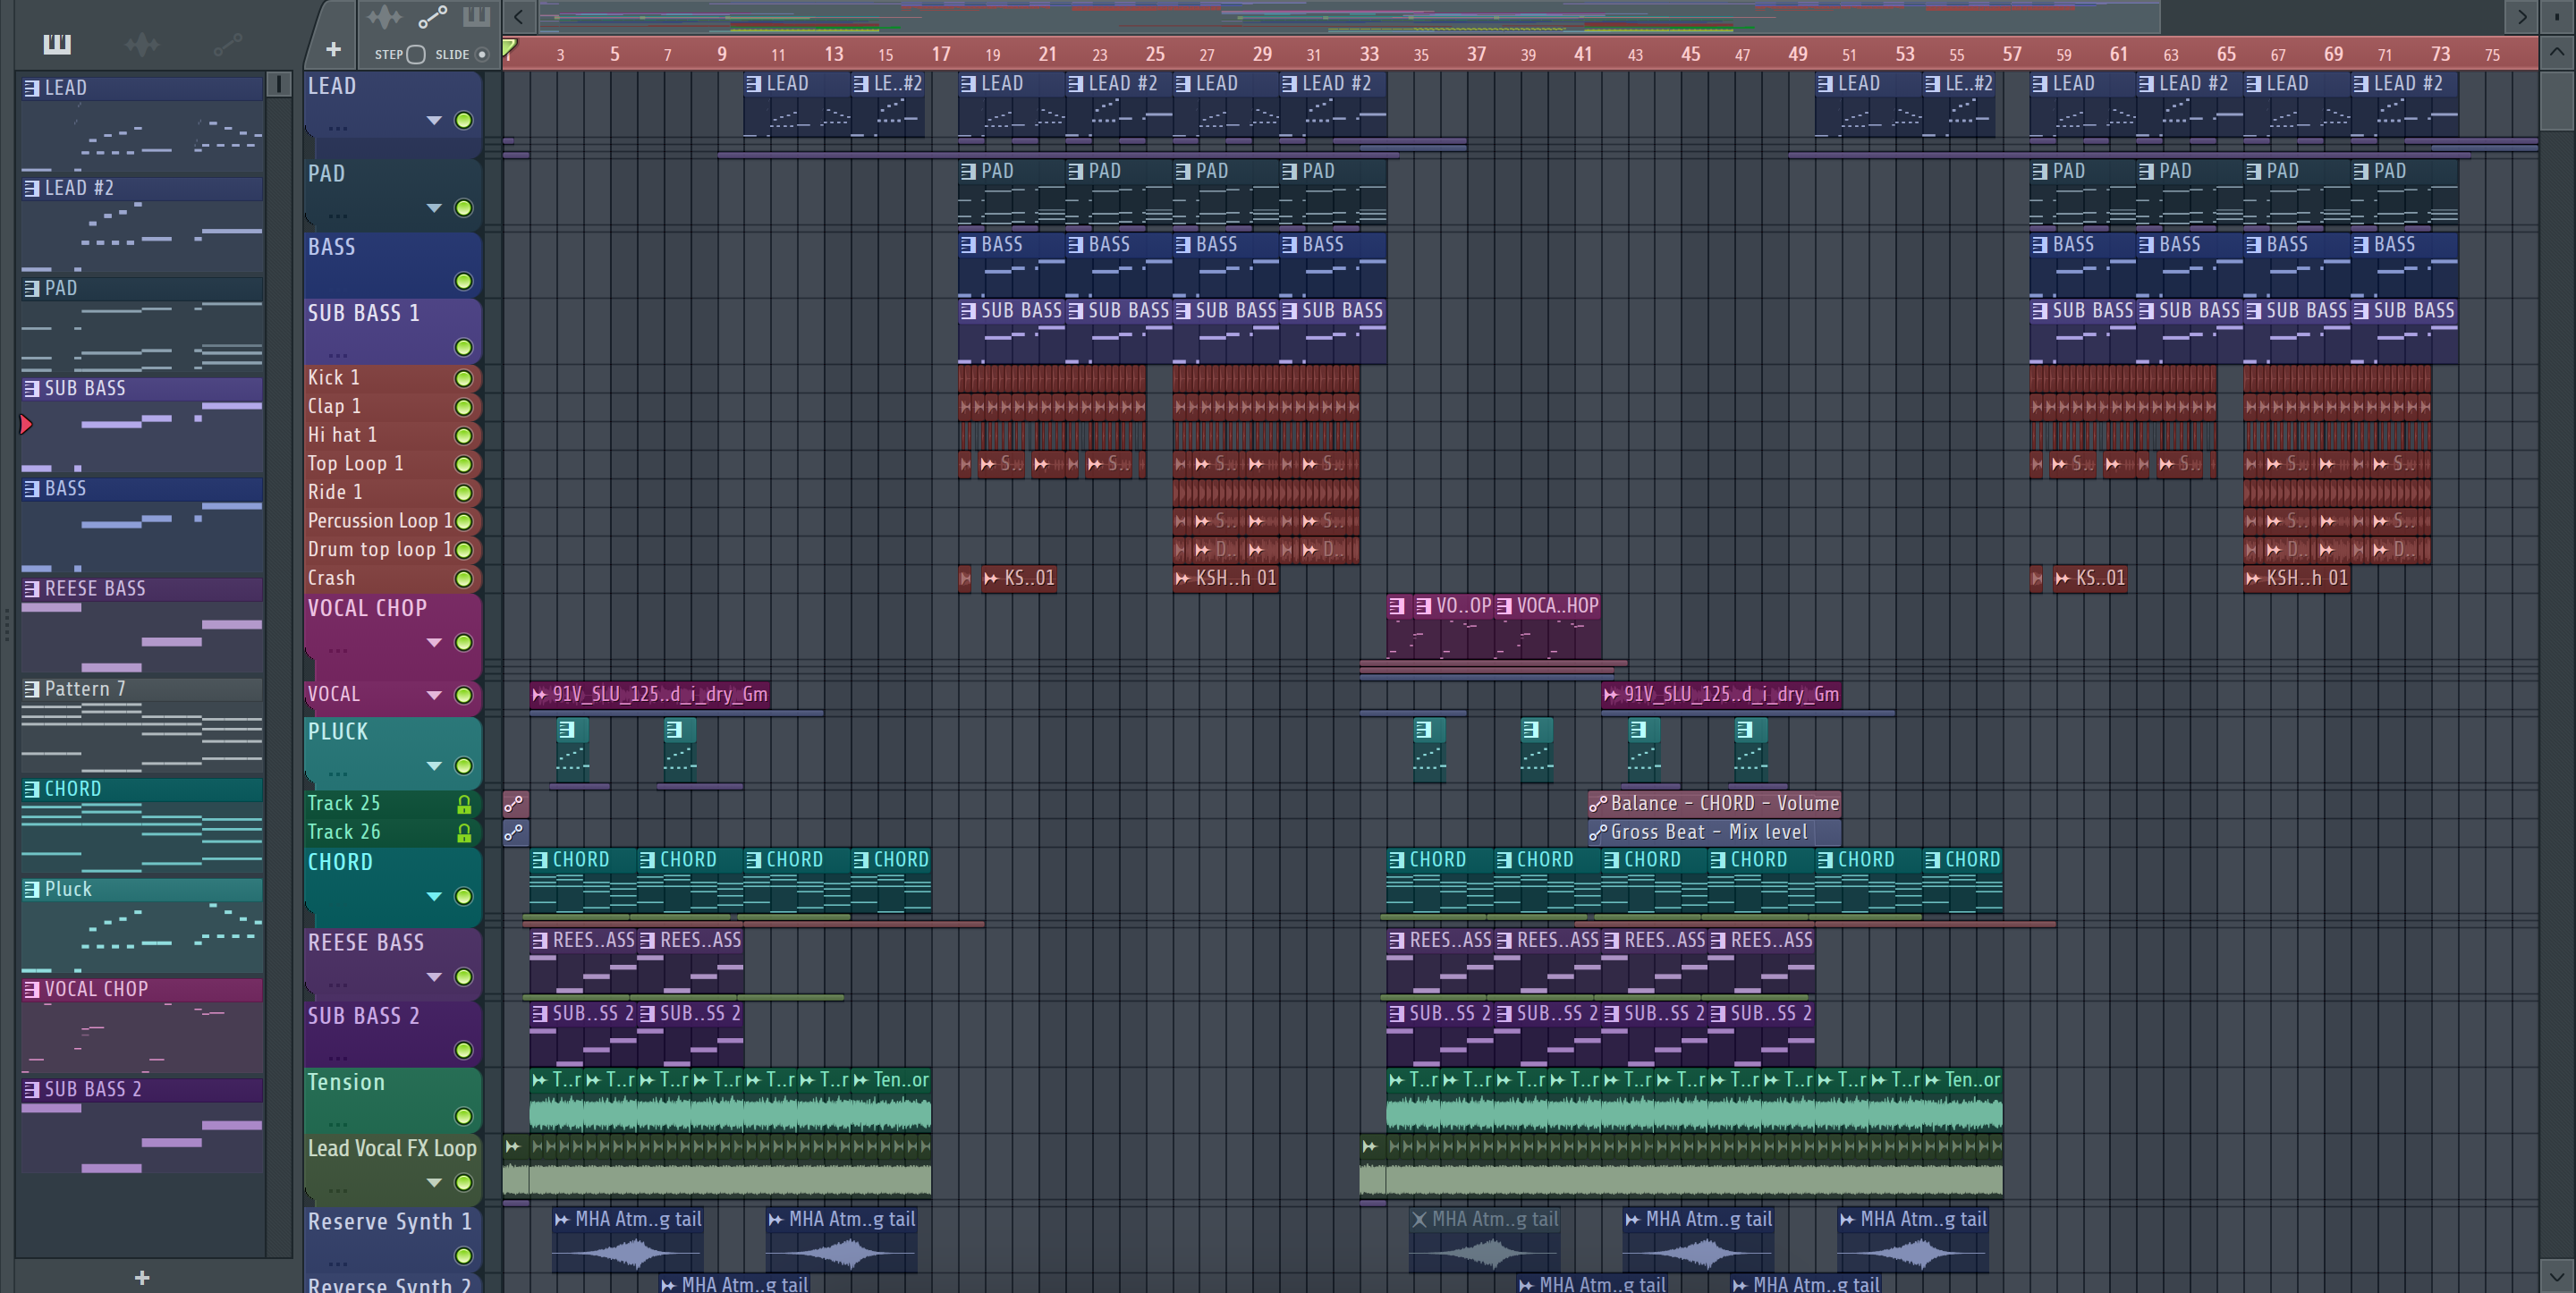Unlock Track 25 via lock icon
The image size is (2576, 1293).
[464, 804]
